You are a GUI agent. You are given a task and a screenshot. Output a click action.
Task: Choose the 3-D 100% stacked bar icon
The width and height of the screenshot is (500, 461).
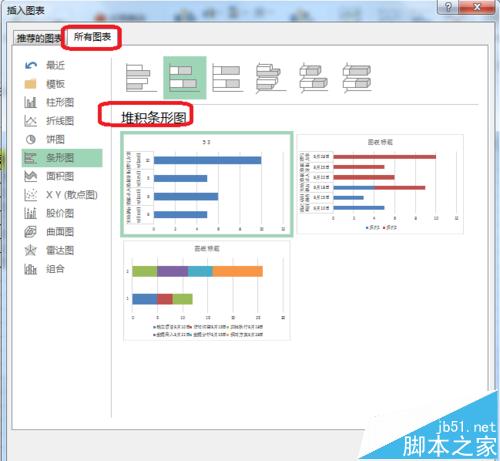[357, 78]
